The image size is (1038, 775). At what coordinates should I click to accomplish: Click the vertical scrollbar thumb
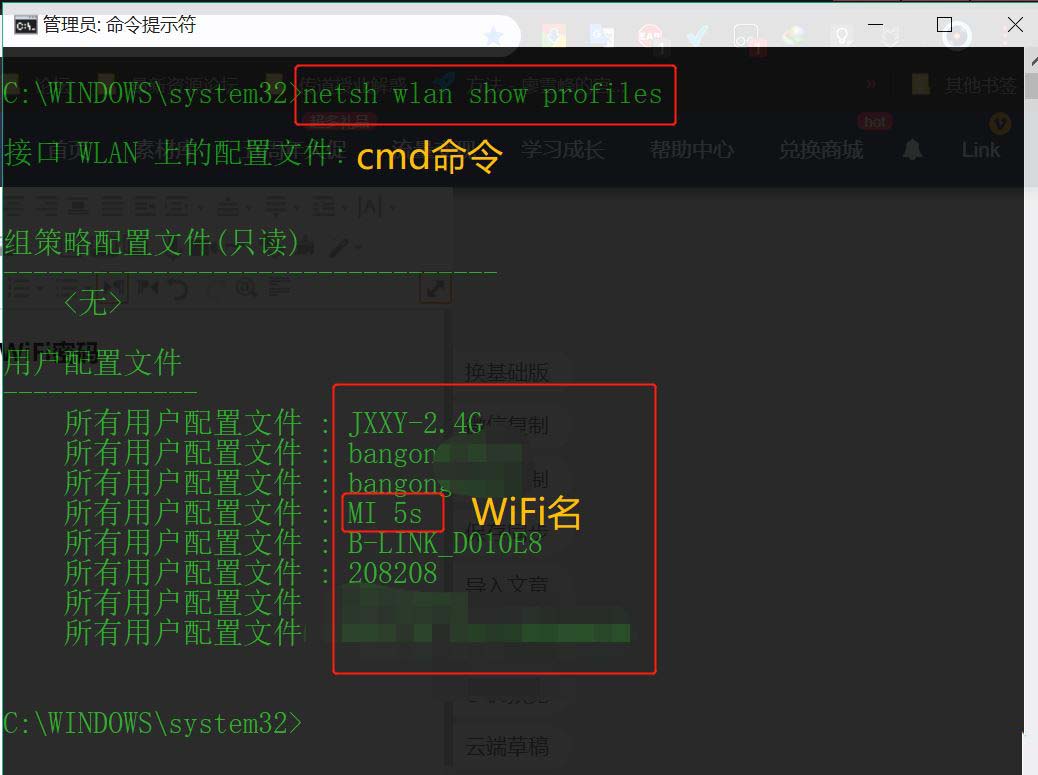point(1032,85)
